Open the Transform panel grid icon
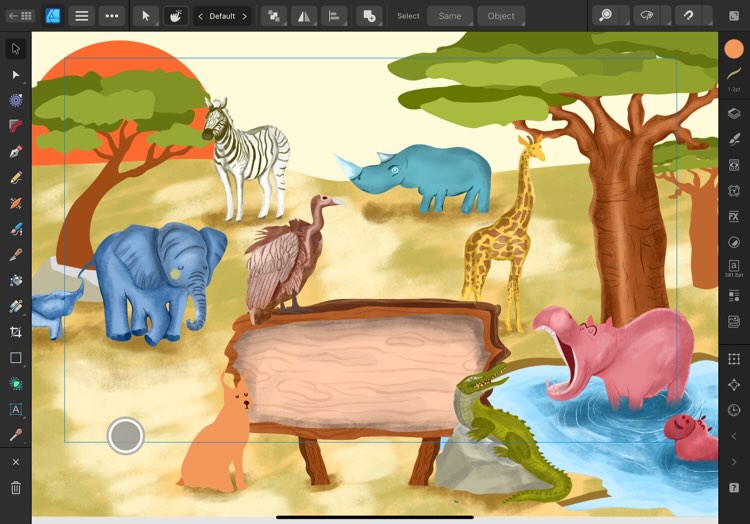This screenshot has width=750, height=524. pos(734,359)
